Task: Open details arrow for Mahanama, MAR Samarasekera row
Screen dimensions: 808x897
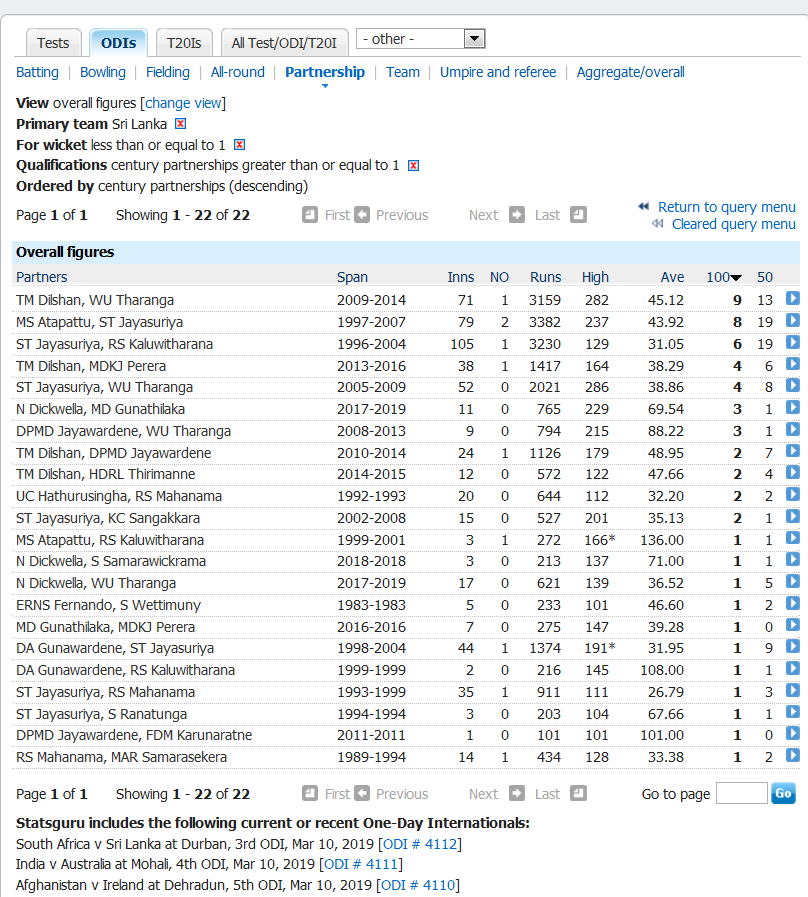Action: [x=793, y=755]
